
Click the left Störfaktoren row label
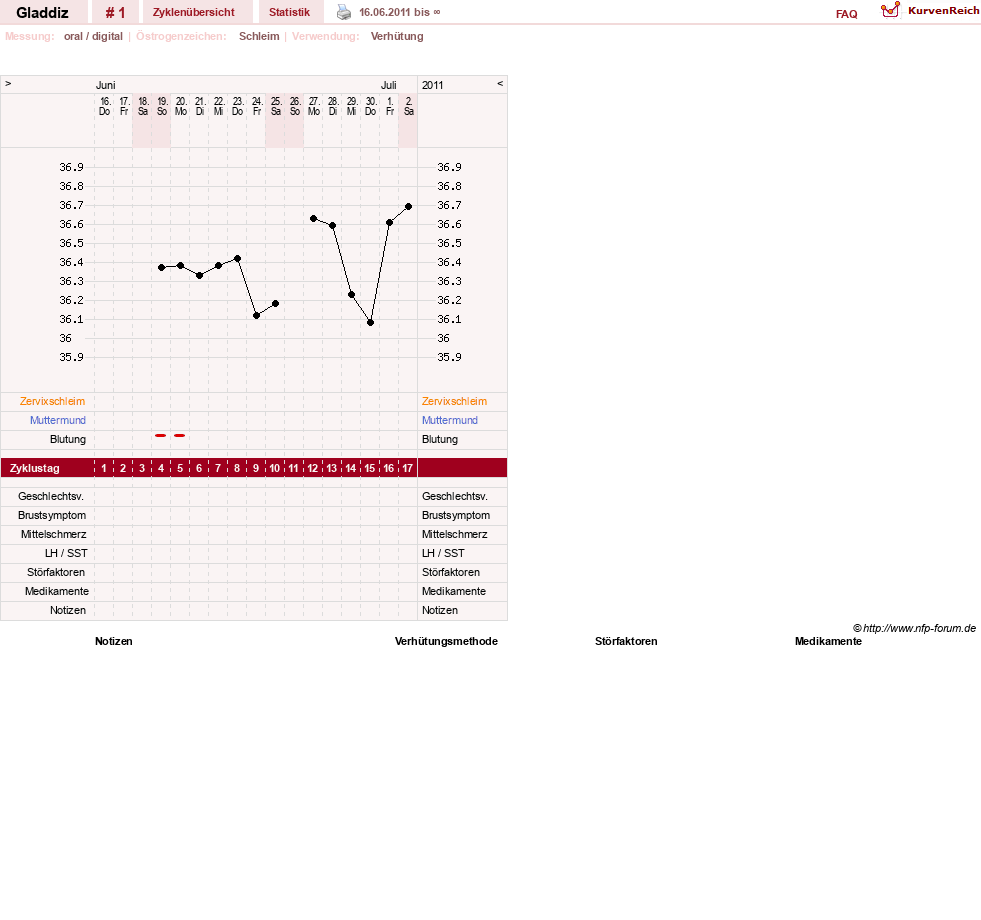(56, 572)
